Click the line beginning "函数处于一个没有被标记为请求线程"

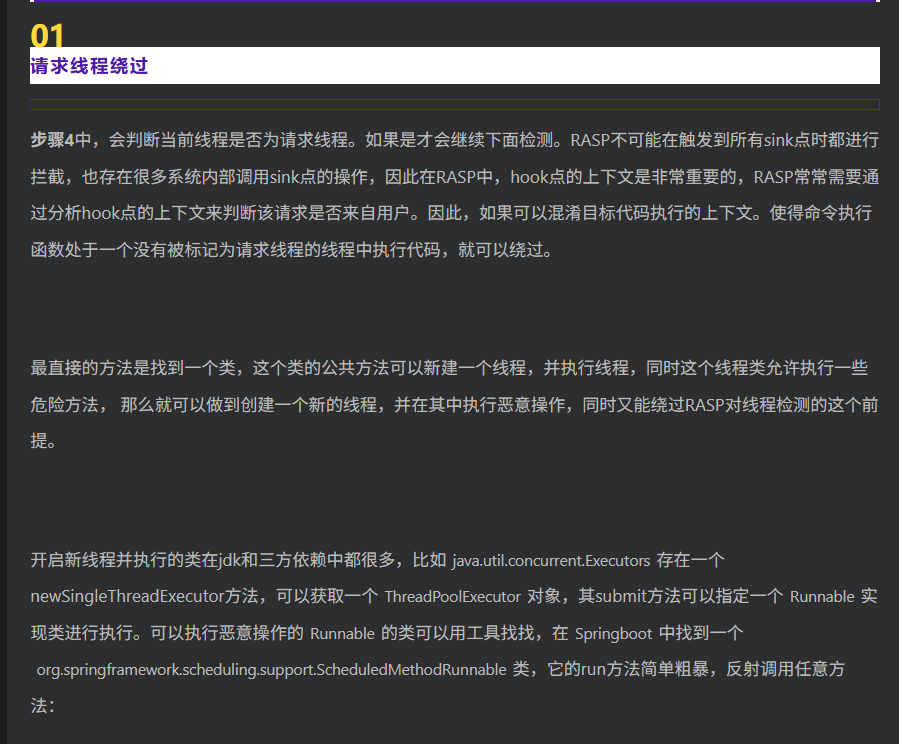pos(291,250)
